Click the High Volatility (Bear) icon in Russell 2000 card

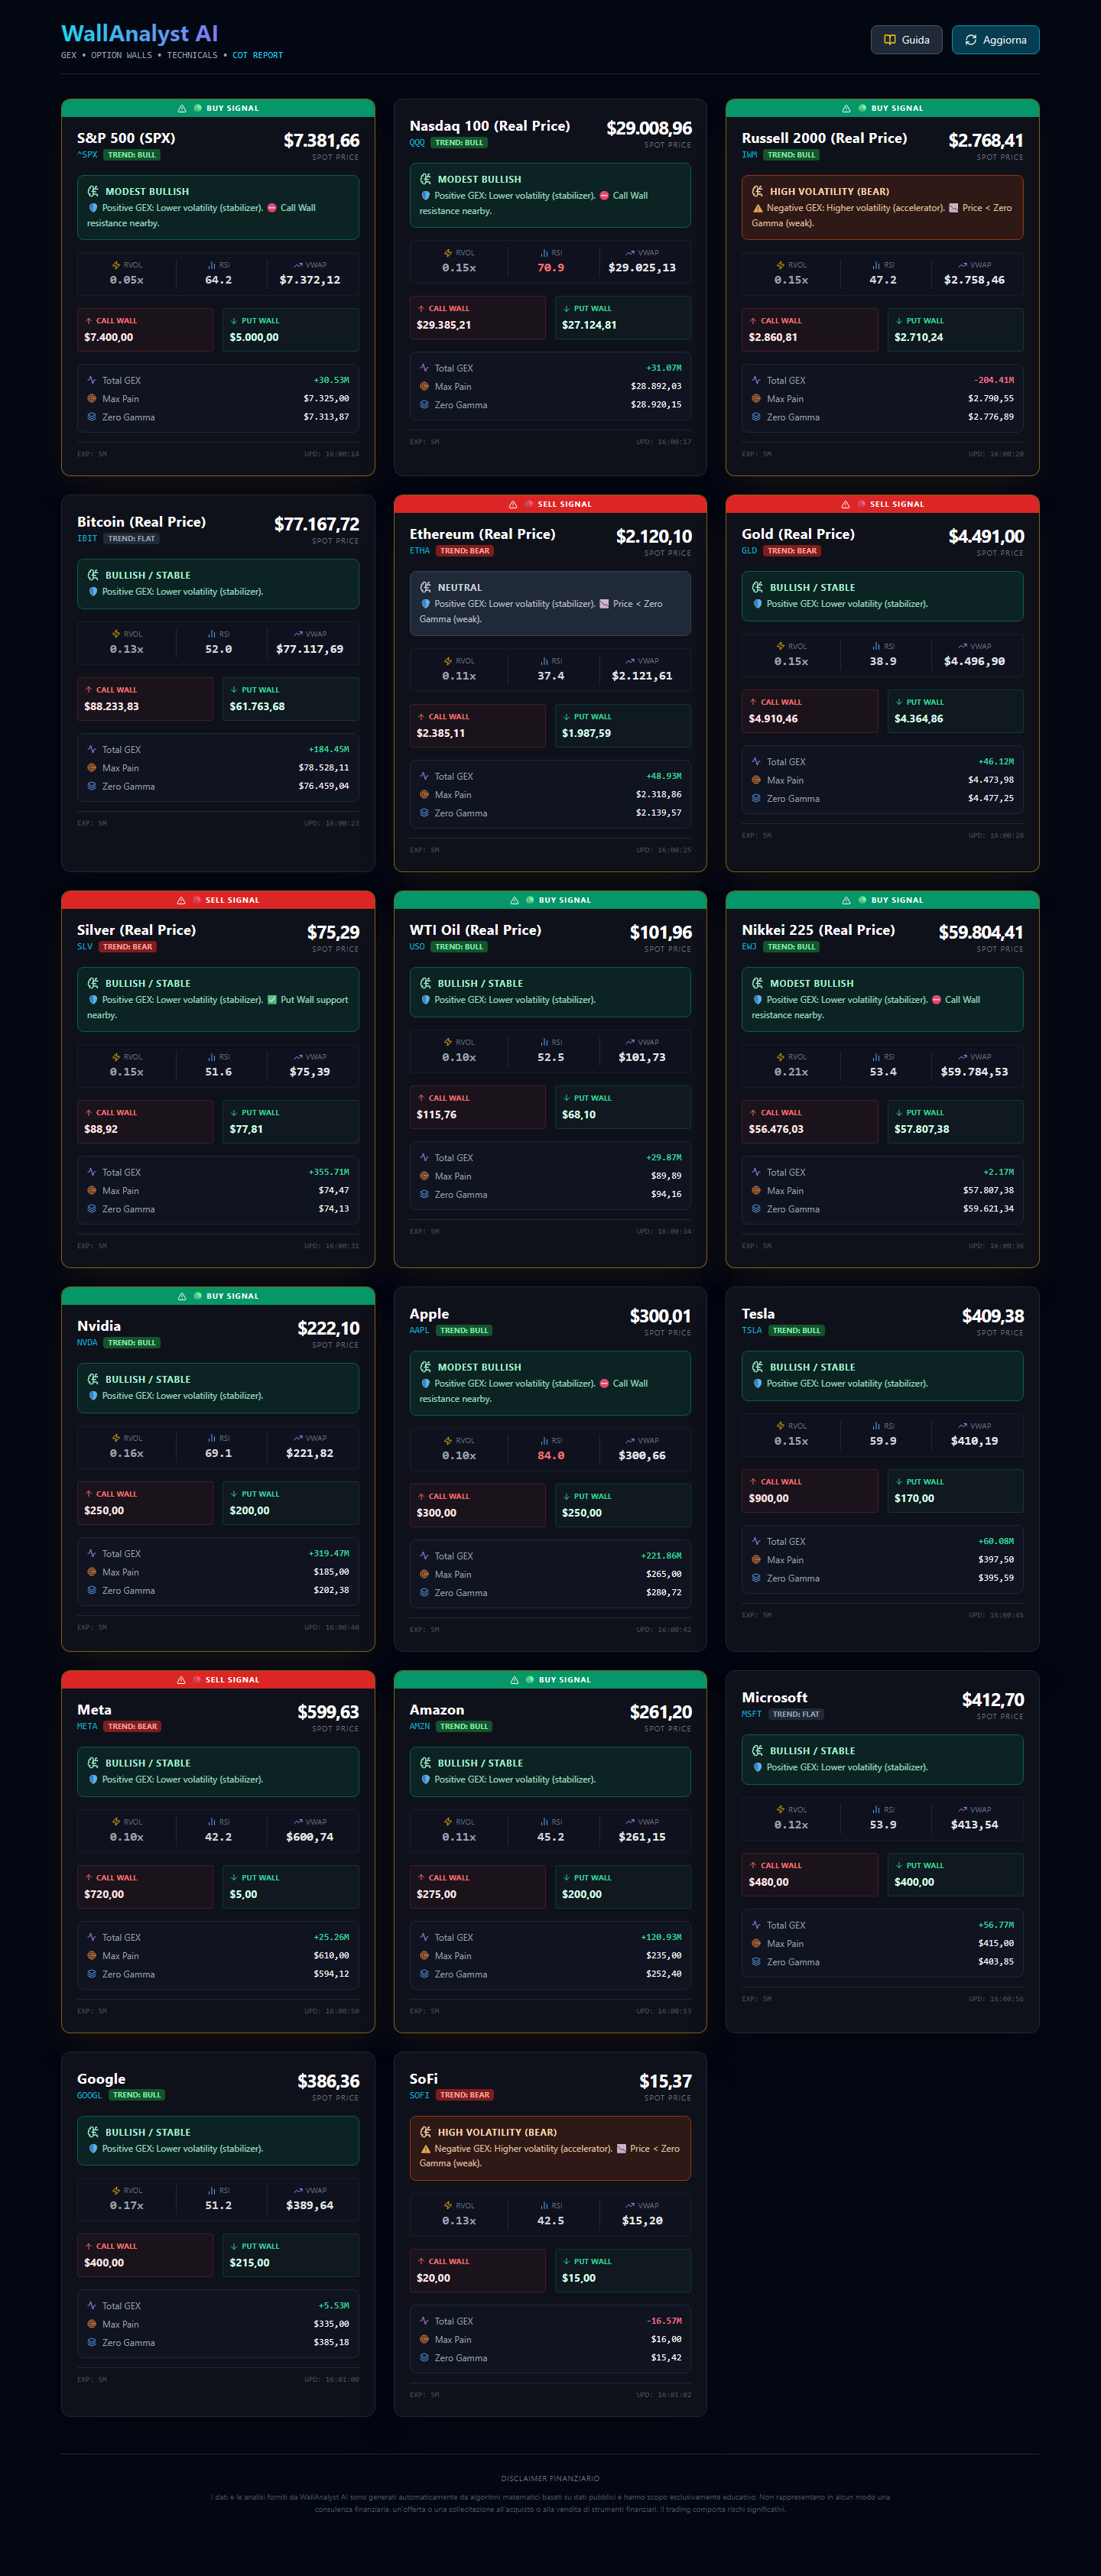(x=757, y=192)
